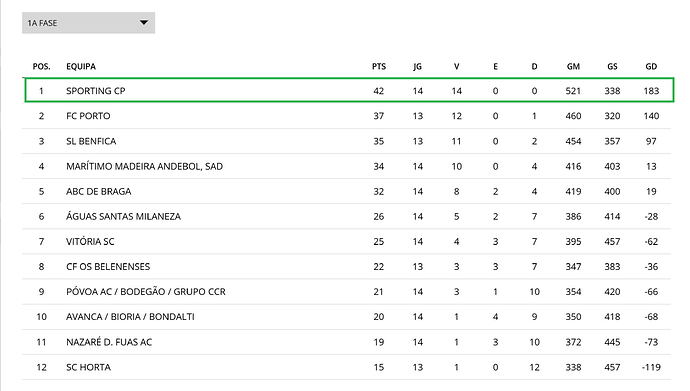
Task: Click the GM column header
Action: coord(573,66)
